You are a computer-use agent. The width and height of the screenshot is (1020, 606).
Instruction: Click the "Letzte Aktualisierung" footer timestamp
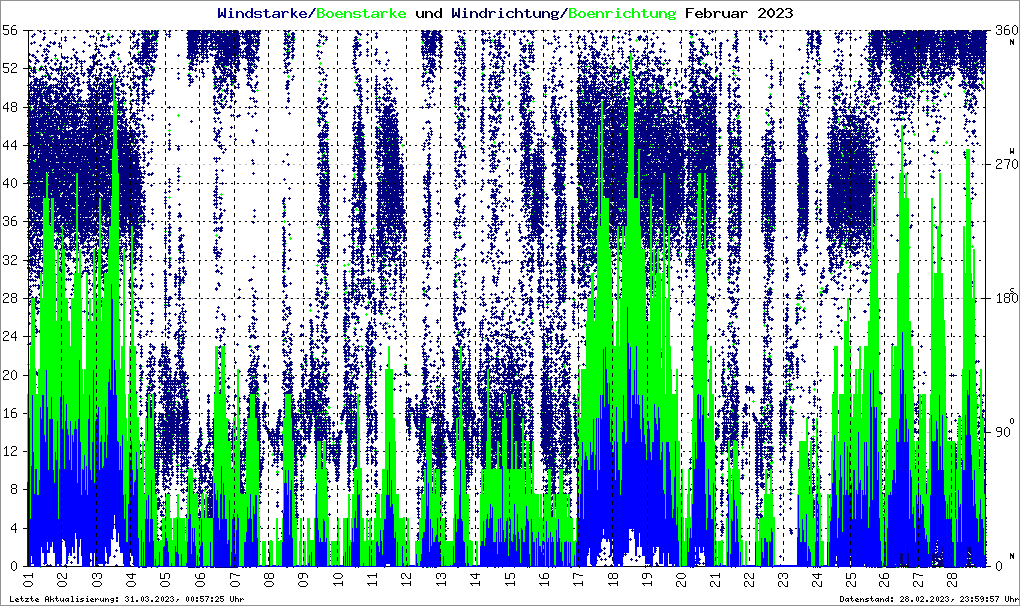[126, 598]
